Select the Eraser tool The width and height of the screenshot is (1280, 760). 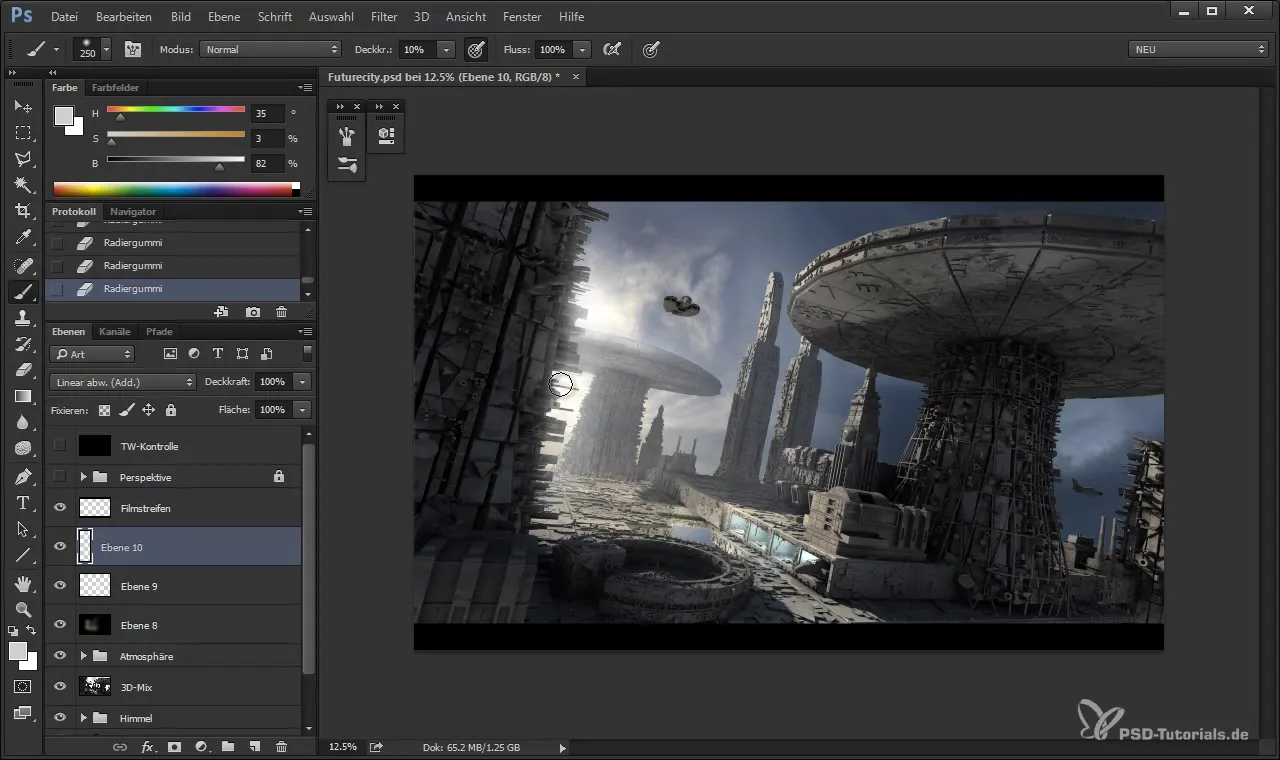click(23, 369)
